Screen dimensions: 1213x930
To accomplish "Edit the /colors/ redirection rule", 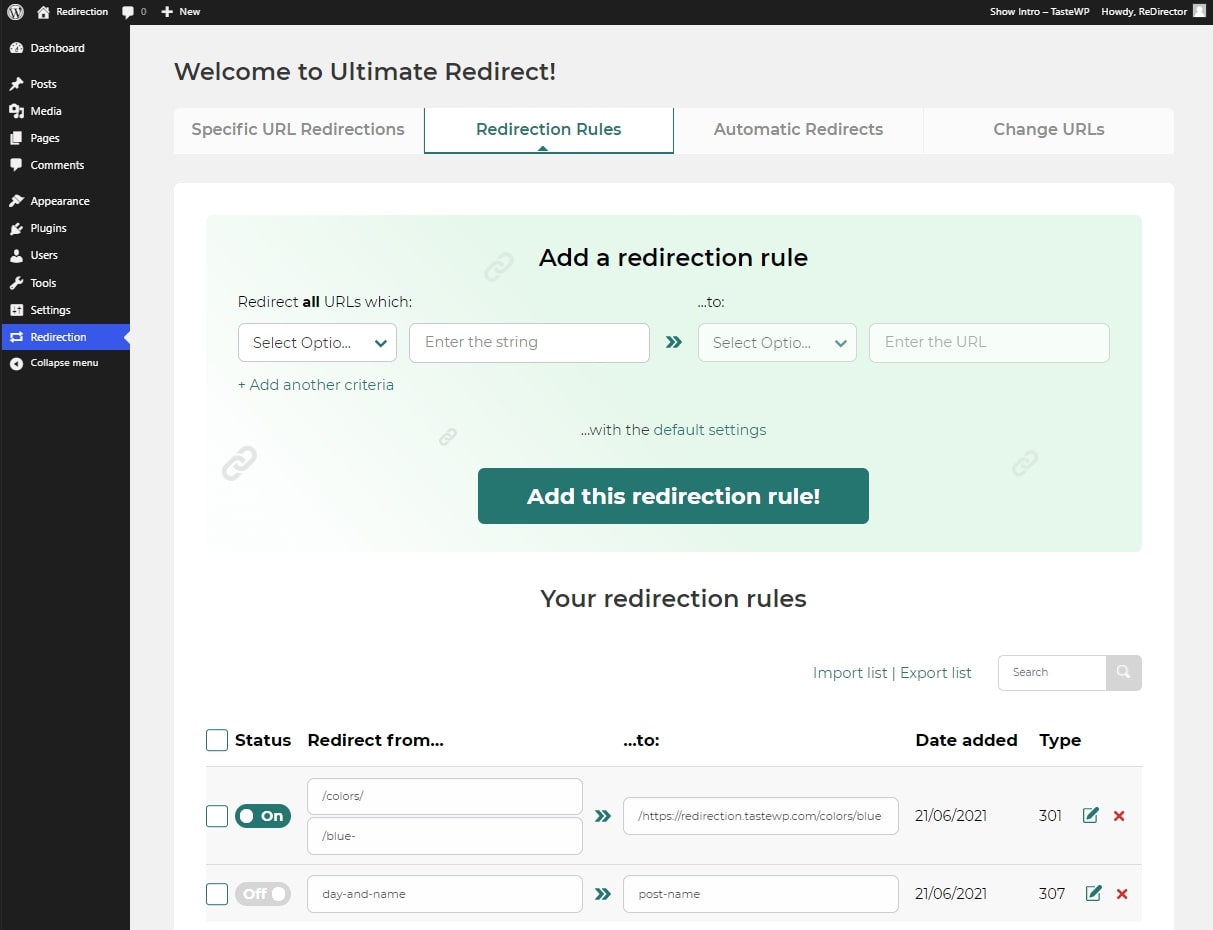I will click(x=1091, y=816).
